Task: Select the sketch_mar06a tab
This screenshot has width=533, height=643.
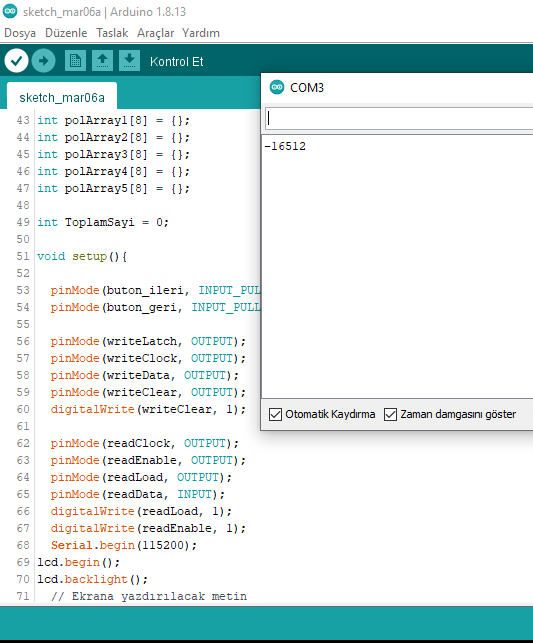Action: pos(62,97)
